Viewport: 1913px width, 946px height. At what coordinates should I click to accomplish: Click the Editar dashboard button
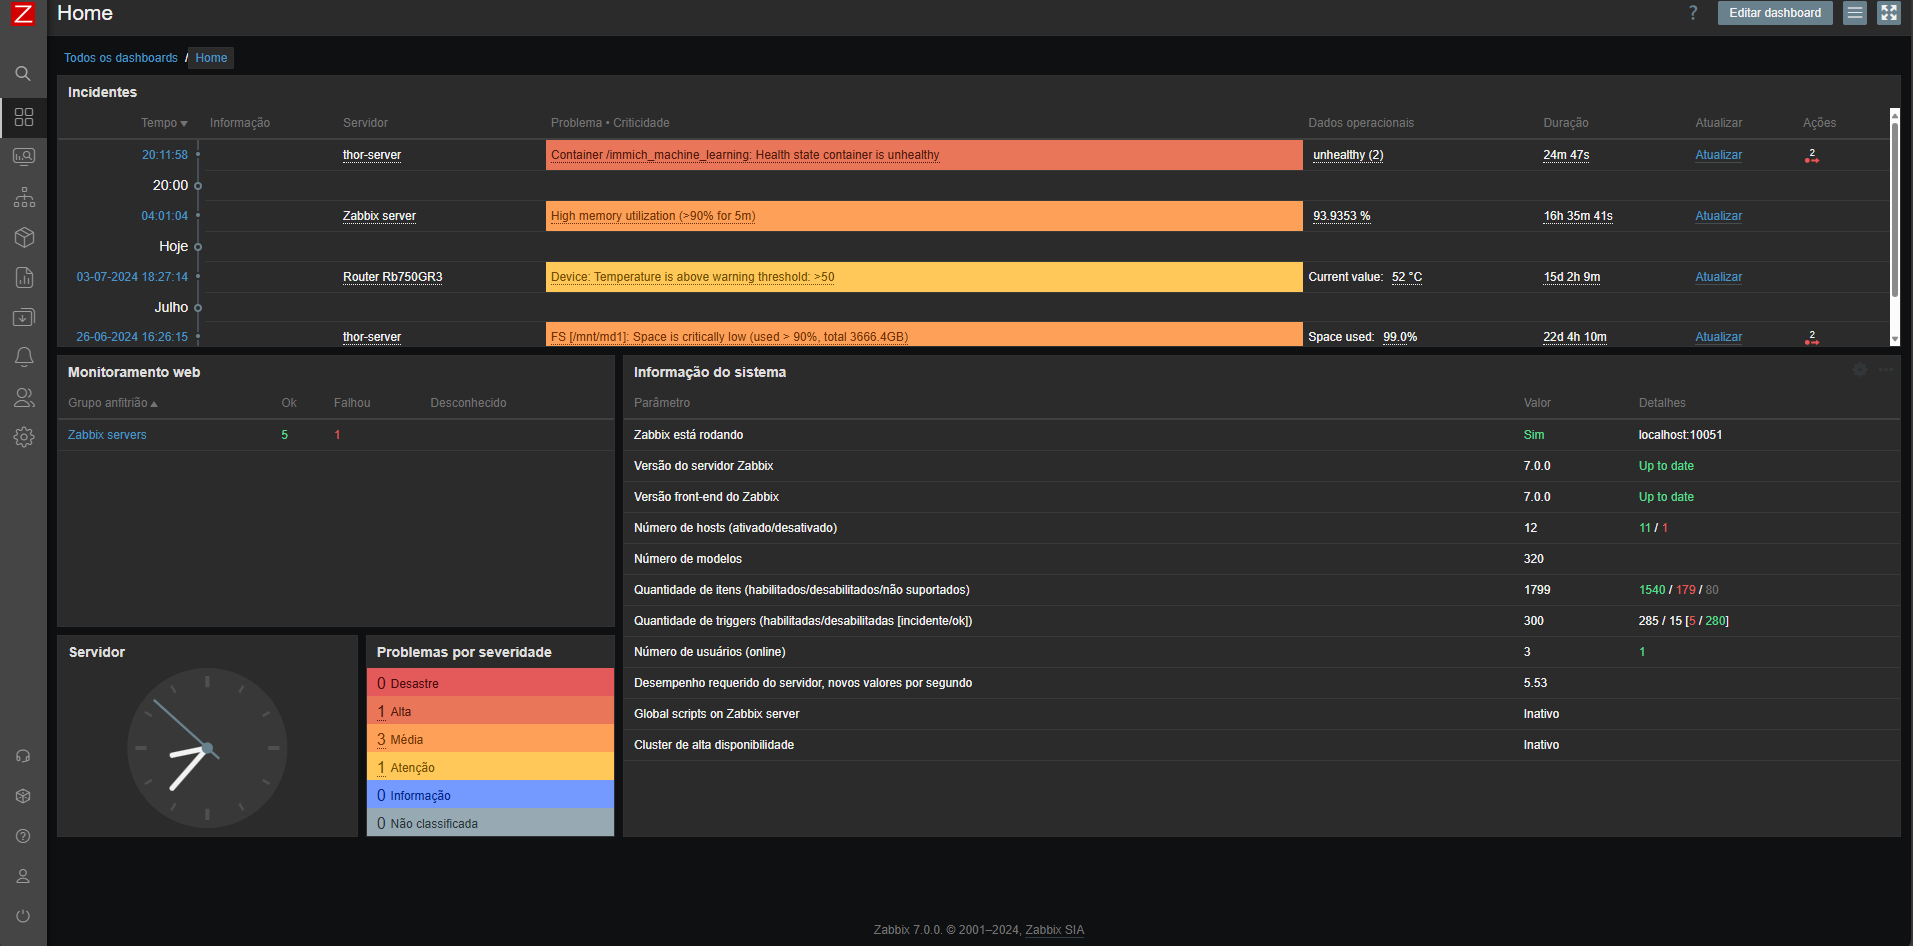click(x=1774, y=13)
